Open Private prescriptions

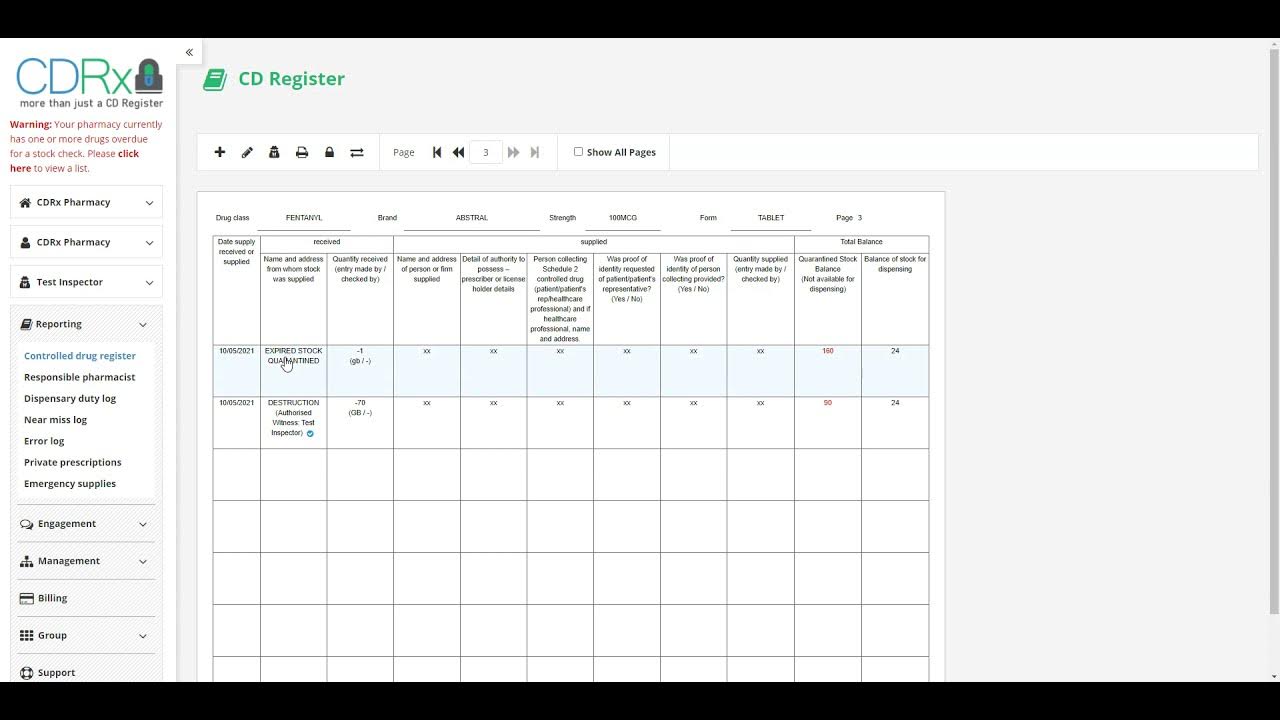coord(73,462)
